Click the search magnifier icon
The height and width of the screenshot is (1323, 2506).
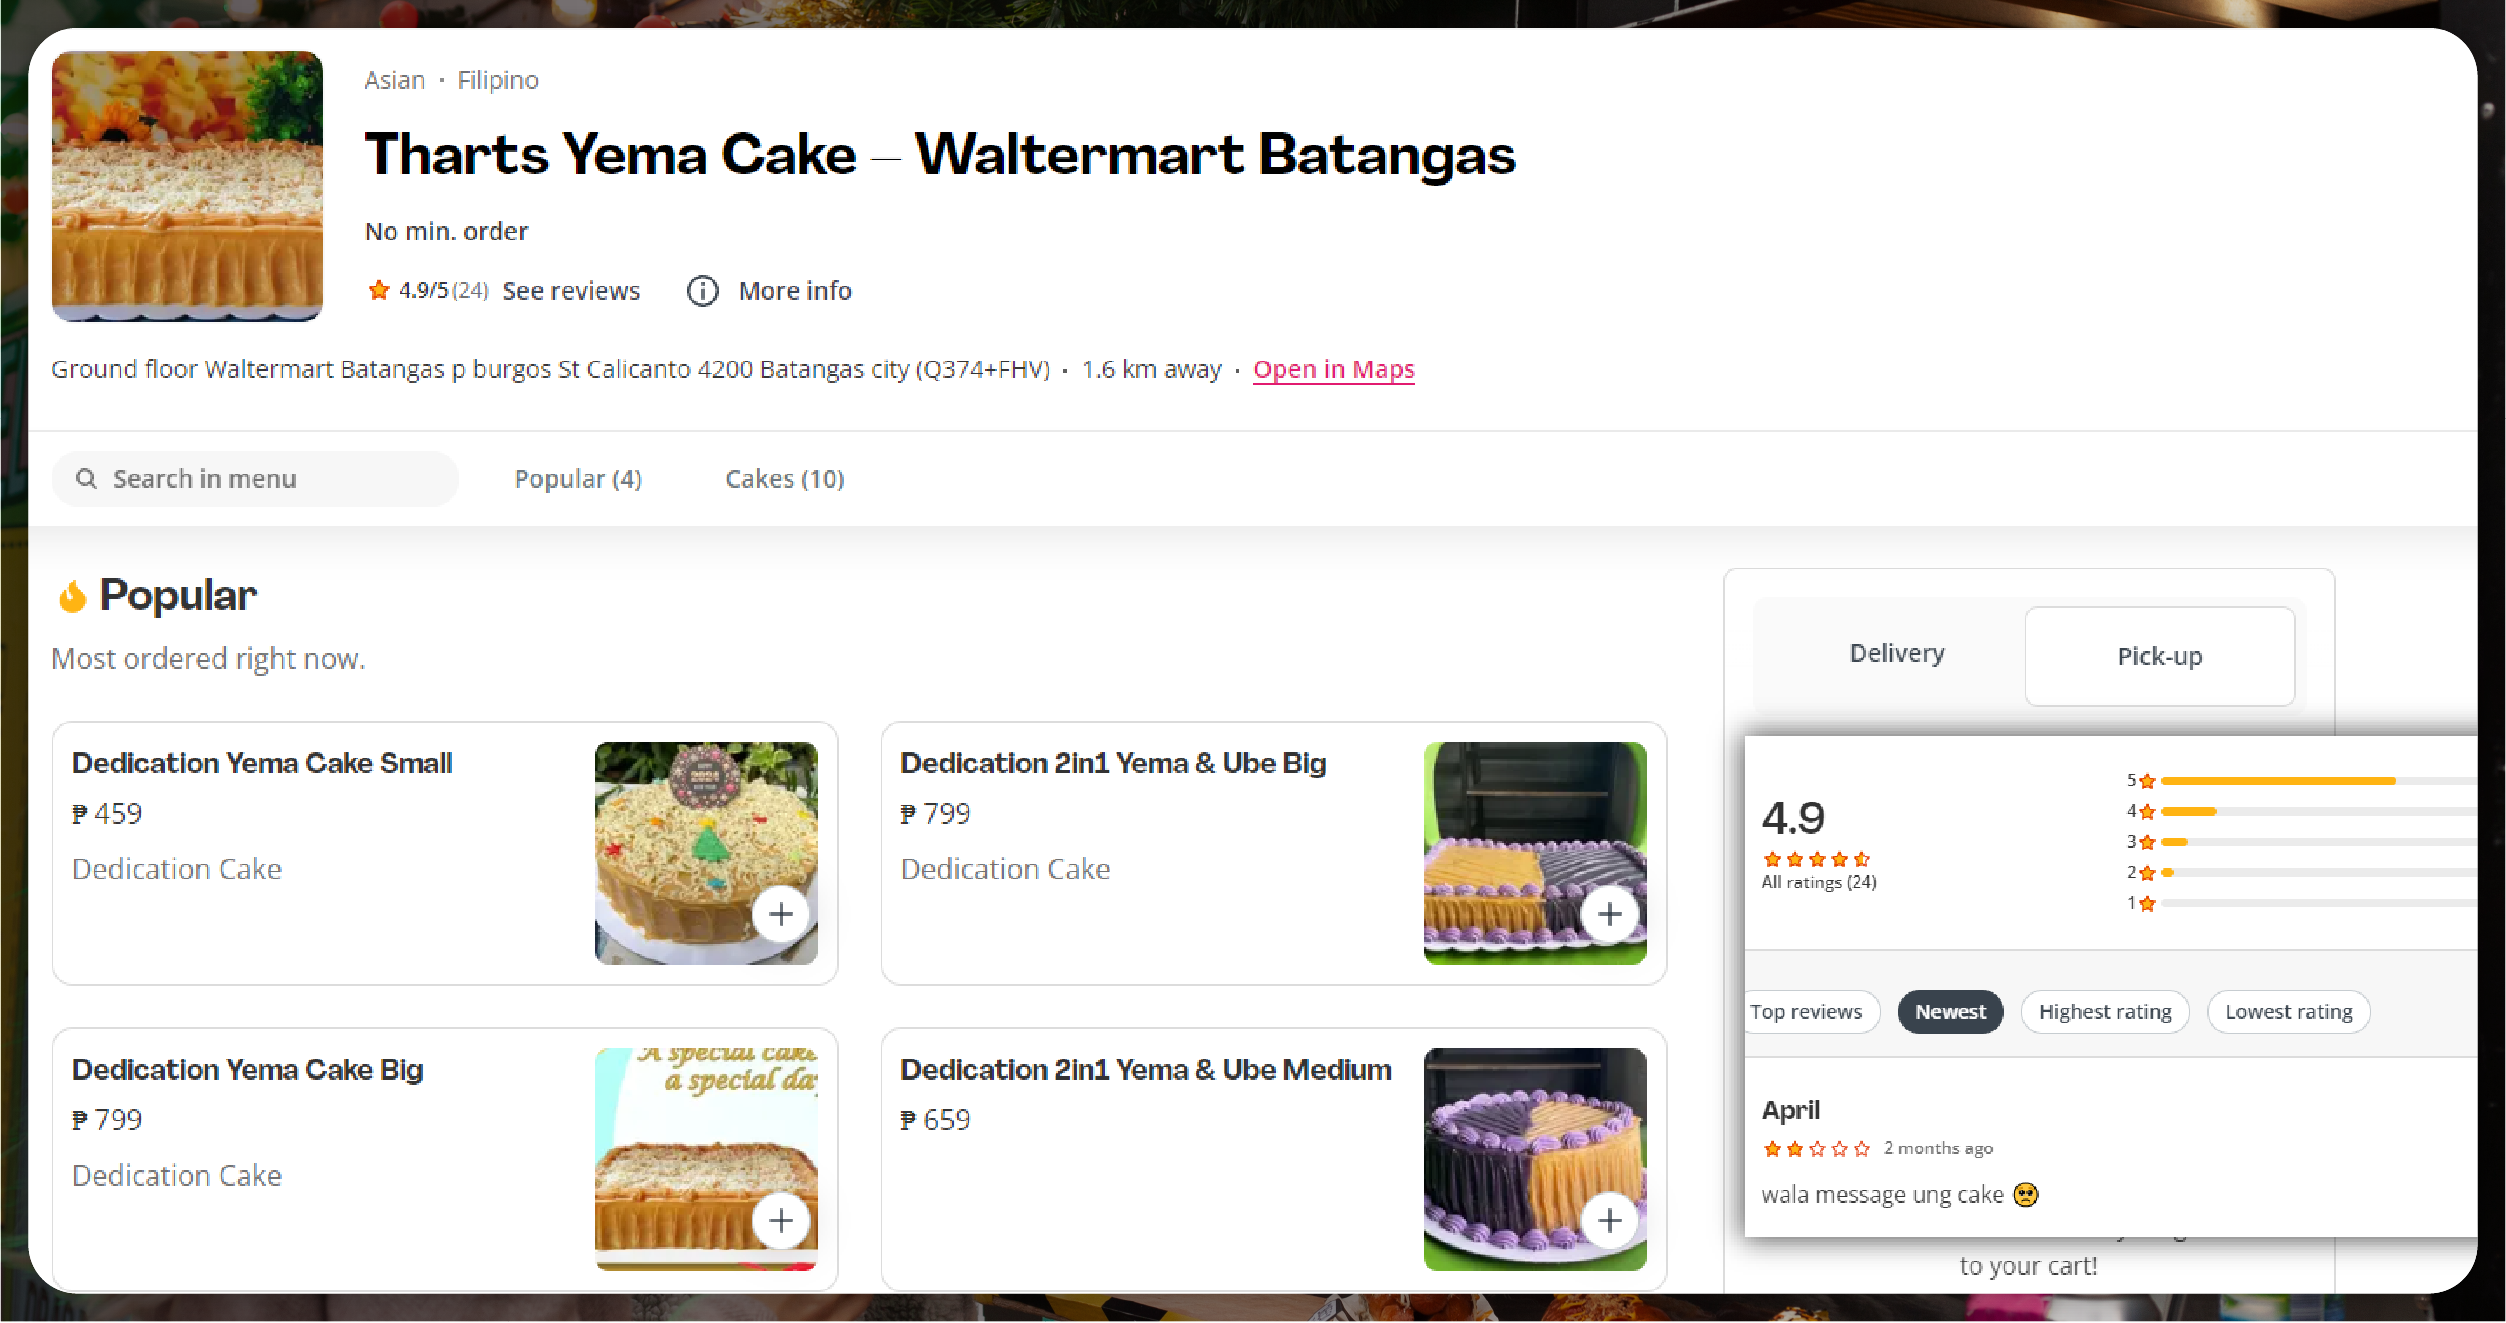pos(87,479)
